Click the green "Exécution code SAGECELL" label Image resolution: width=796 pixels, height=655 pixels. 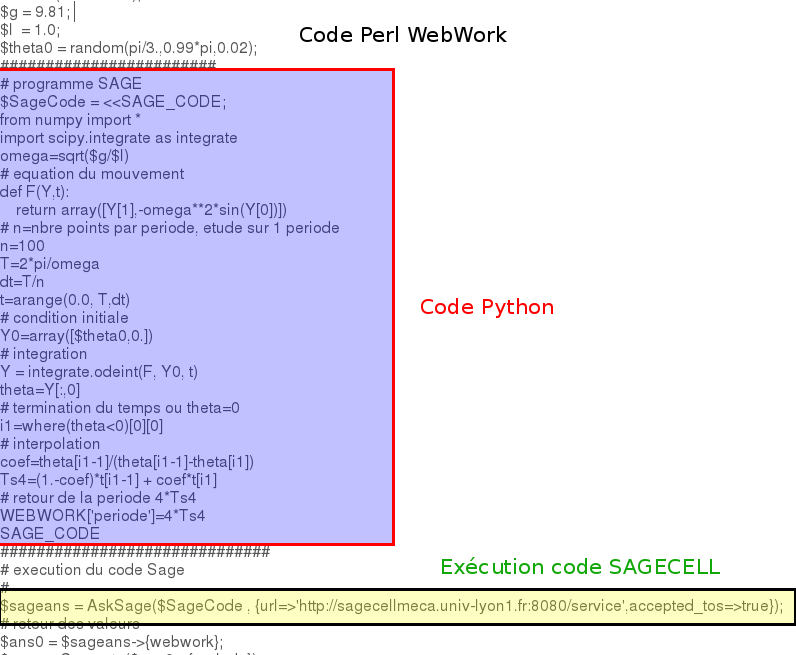tap(580, 567)
